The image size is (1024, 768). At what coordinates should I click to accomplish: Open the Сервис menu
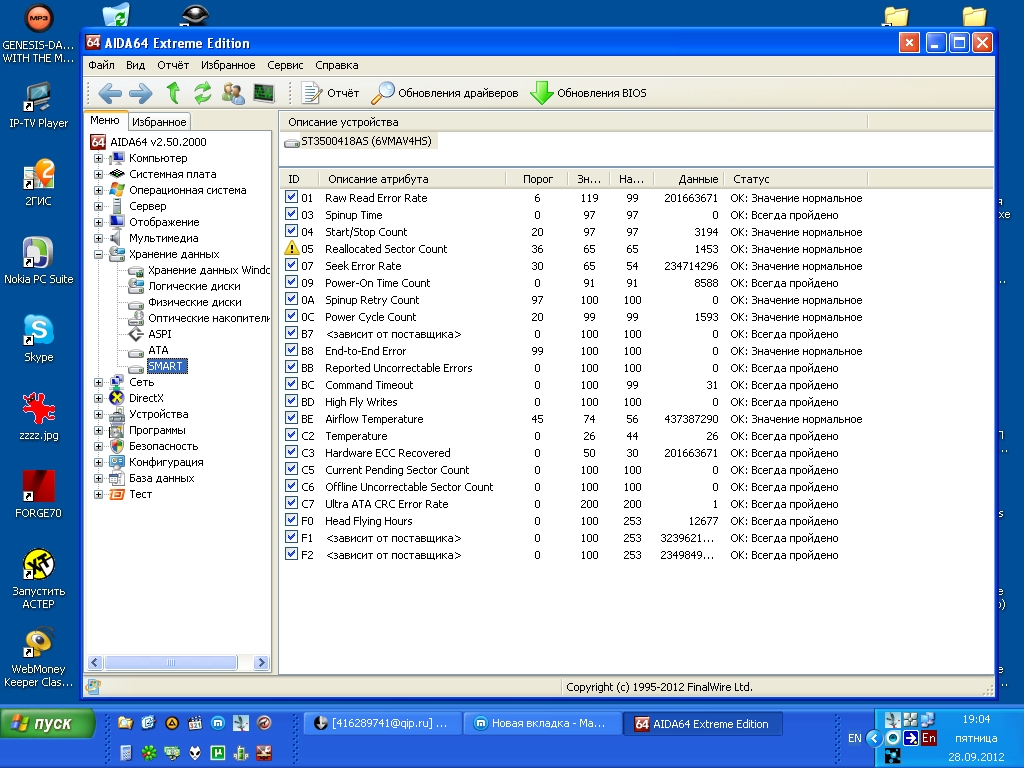(285, 65)
